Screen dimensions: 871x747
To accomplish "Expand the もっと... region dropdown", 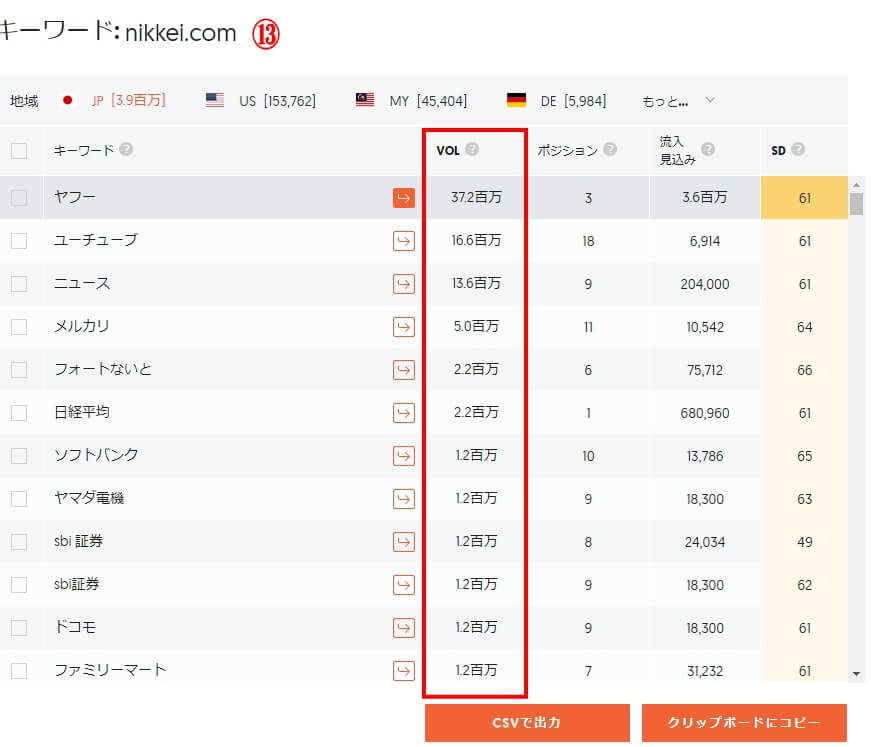I will tap(678, 101).
